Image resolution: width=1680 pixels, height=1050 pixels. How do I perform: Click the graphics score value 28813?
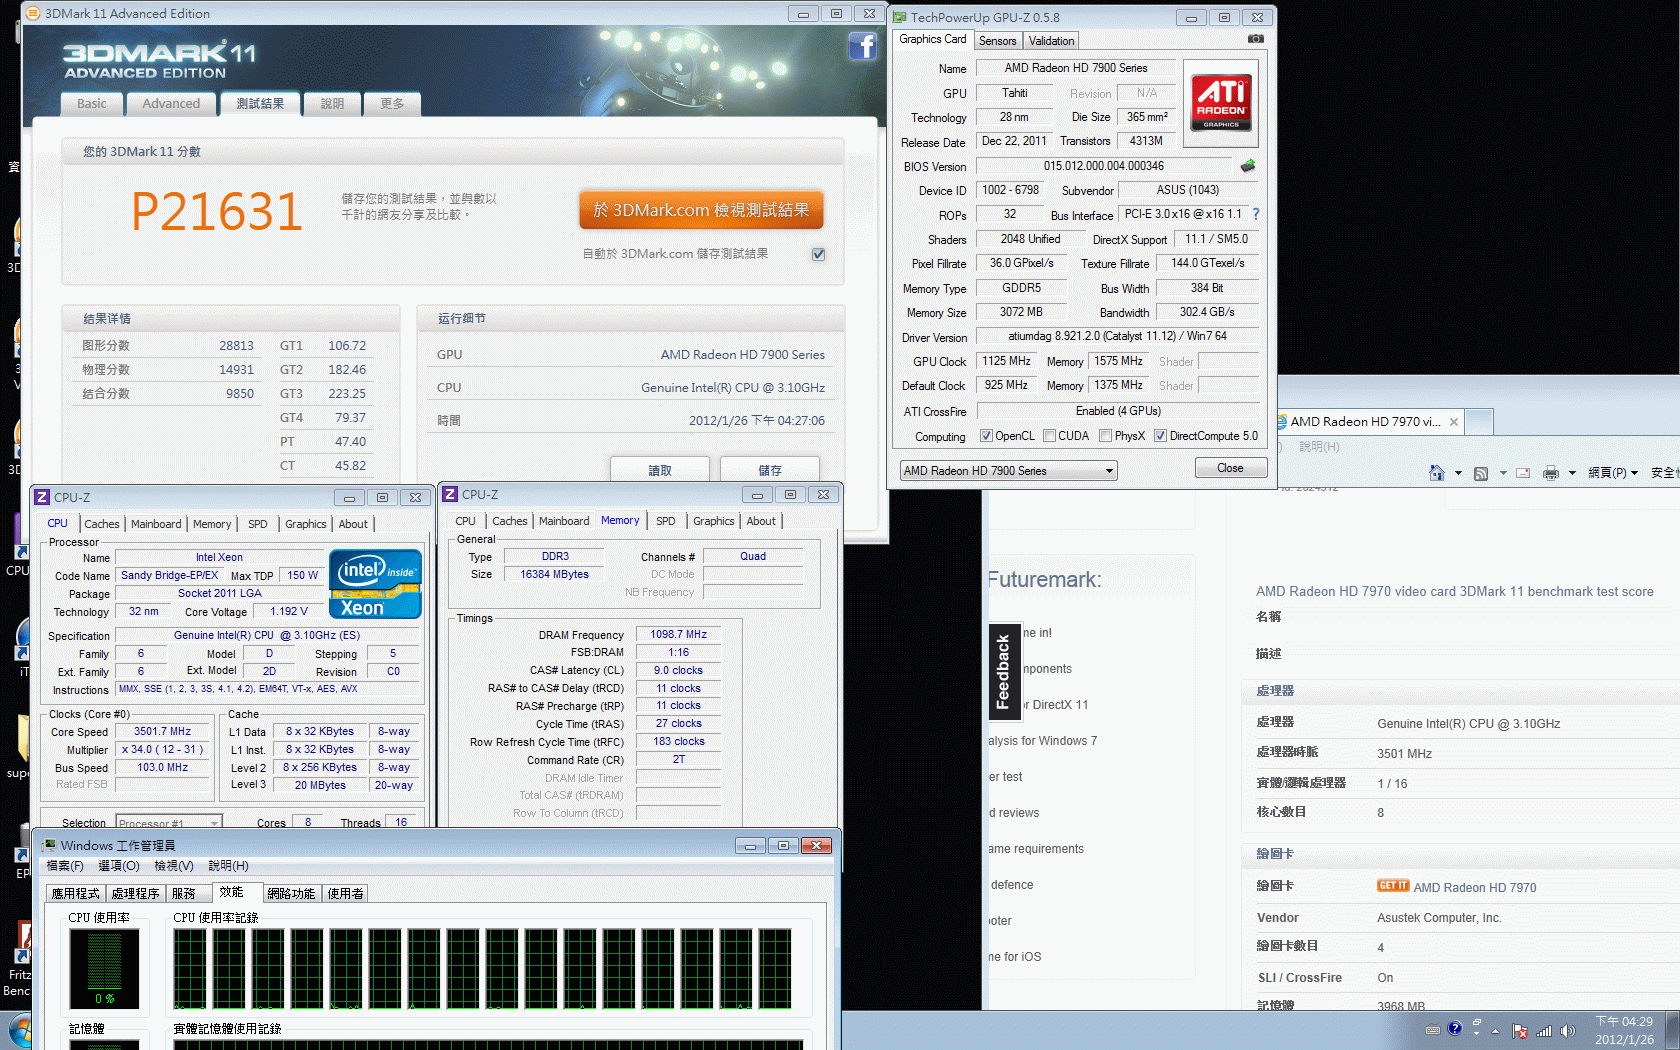(x=236, y=346)
